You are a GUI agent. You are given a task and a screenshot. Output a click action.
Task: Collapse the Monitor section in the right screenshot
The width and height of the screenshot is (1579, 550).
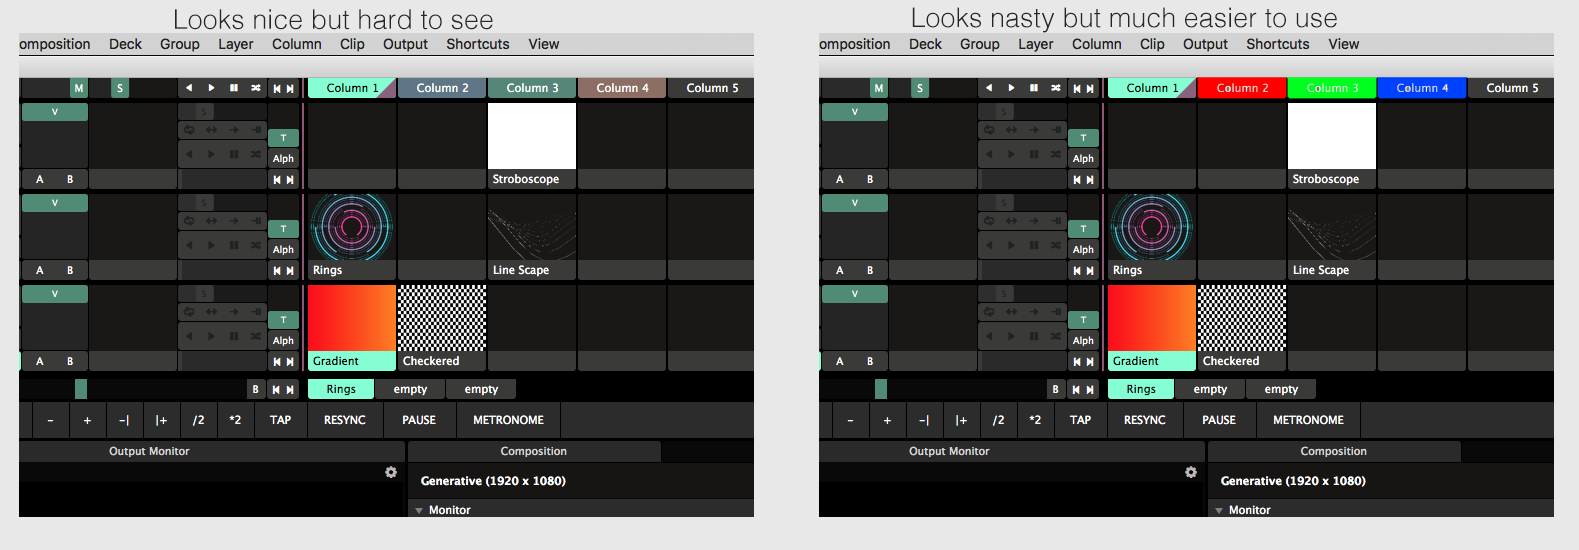pyautogui.click(x=1219, y=510)
